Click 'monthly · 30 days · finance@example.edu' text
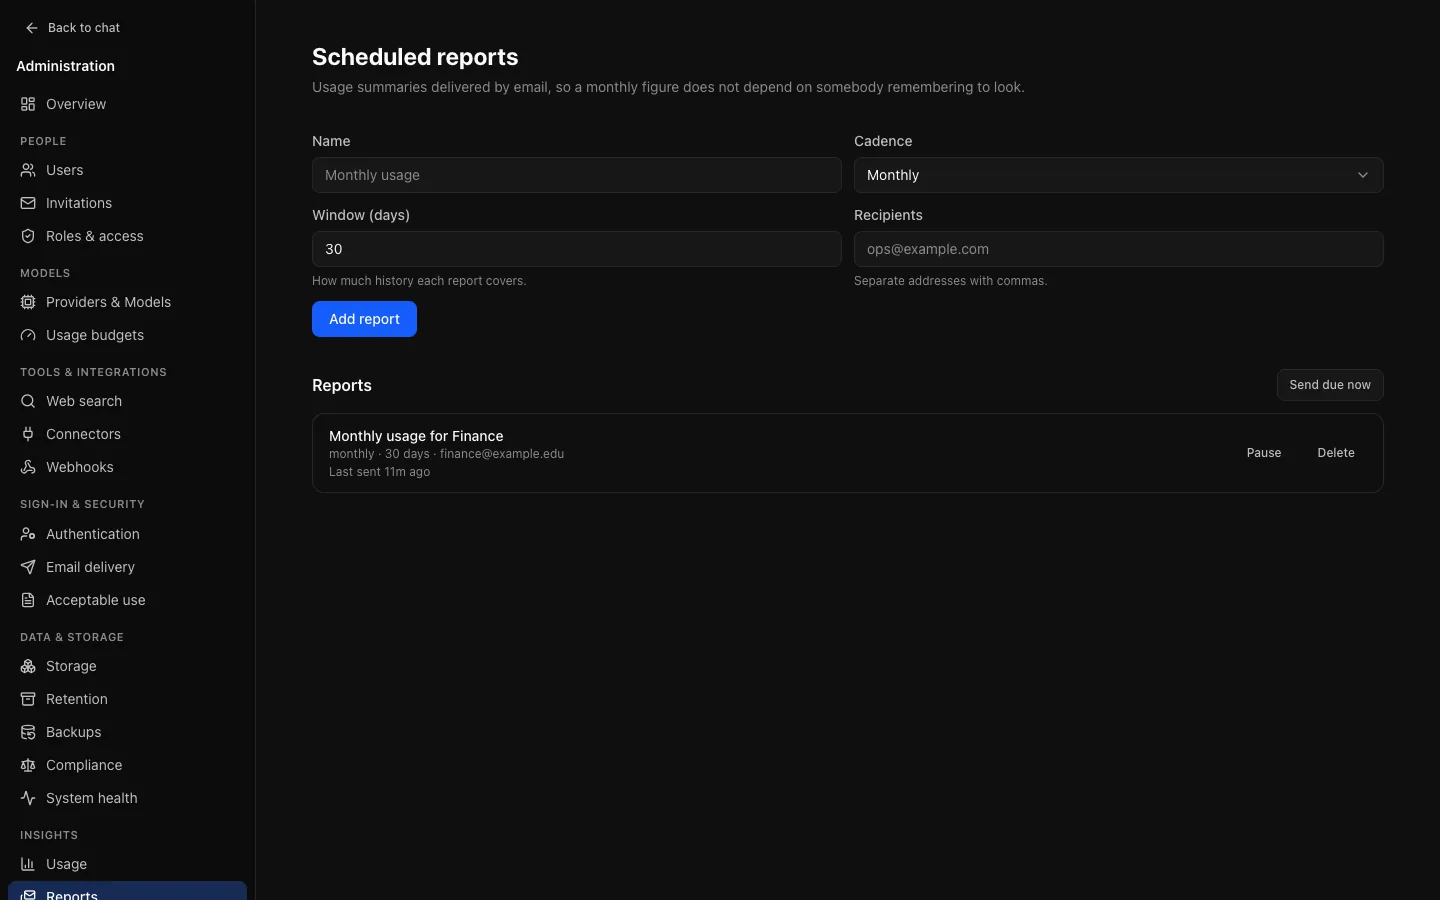Screen dimensions: 1440x900 [446, 454]
